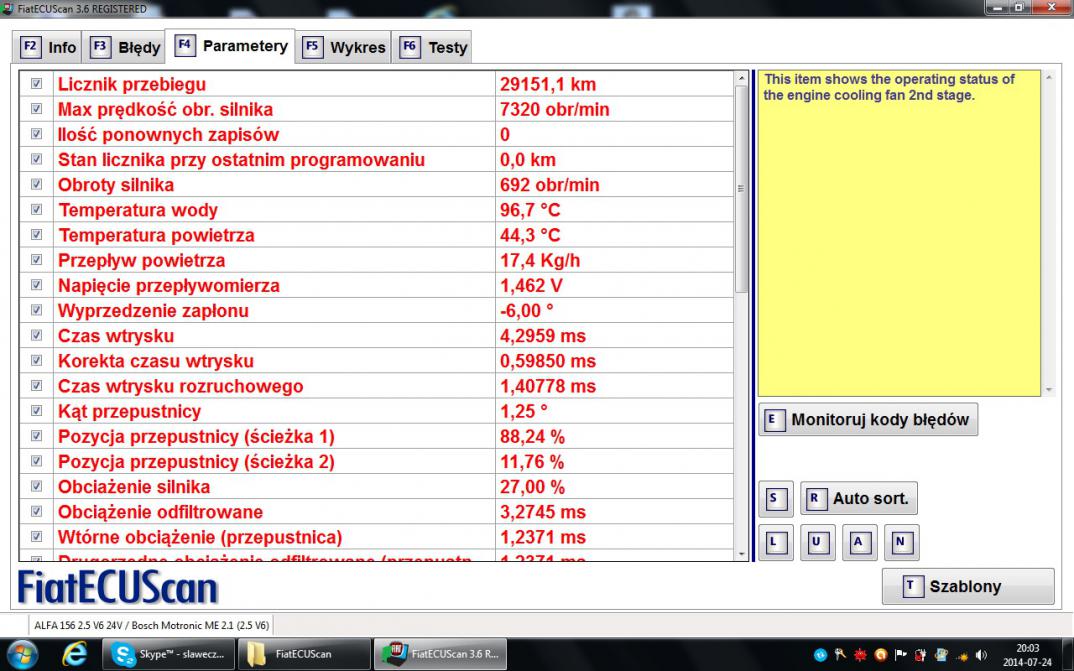Toggle Kąt przepustnicy checkbox
The height and width of the screenshot is (671, 1074).
36,411
